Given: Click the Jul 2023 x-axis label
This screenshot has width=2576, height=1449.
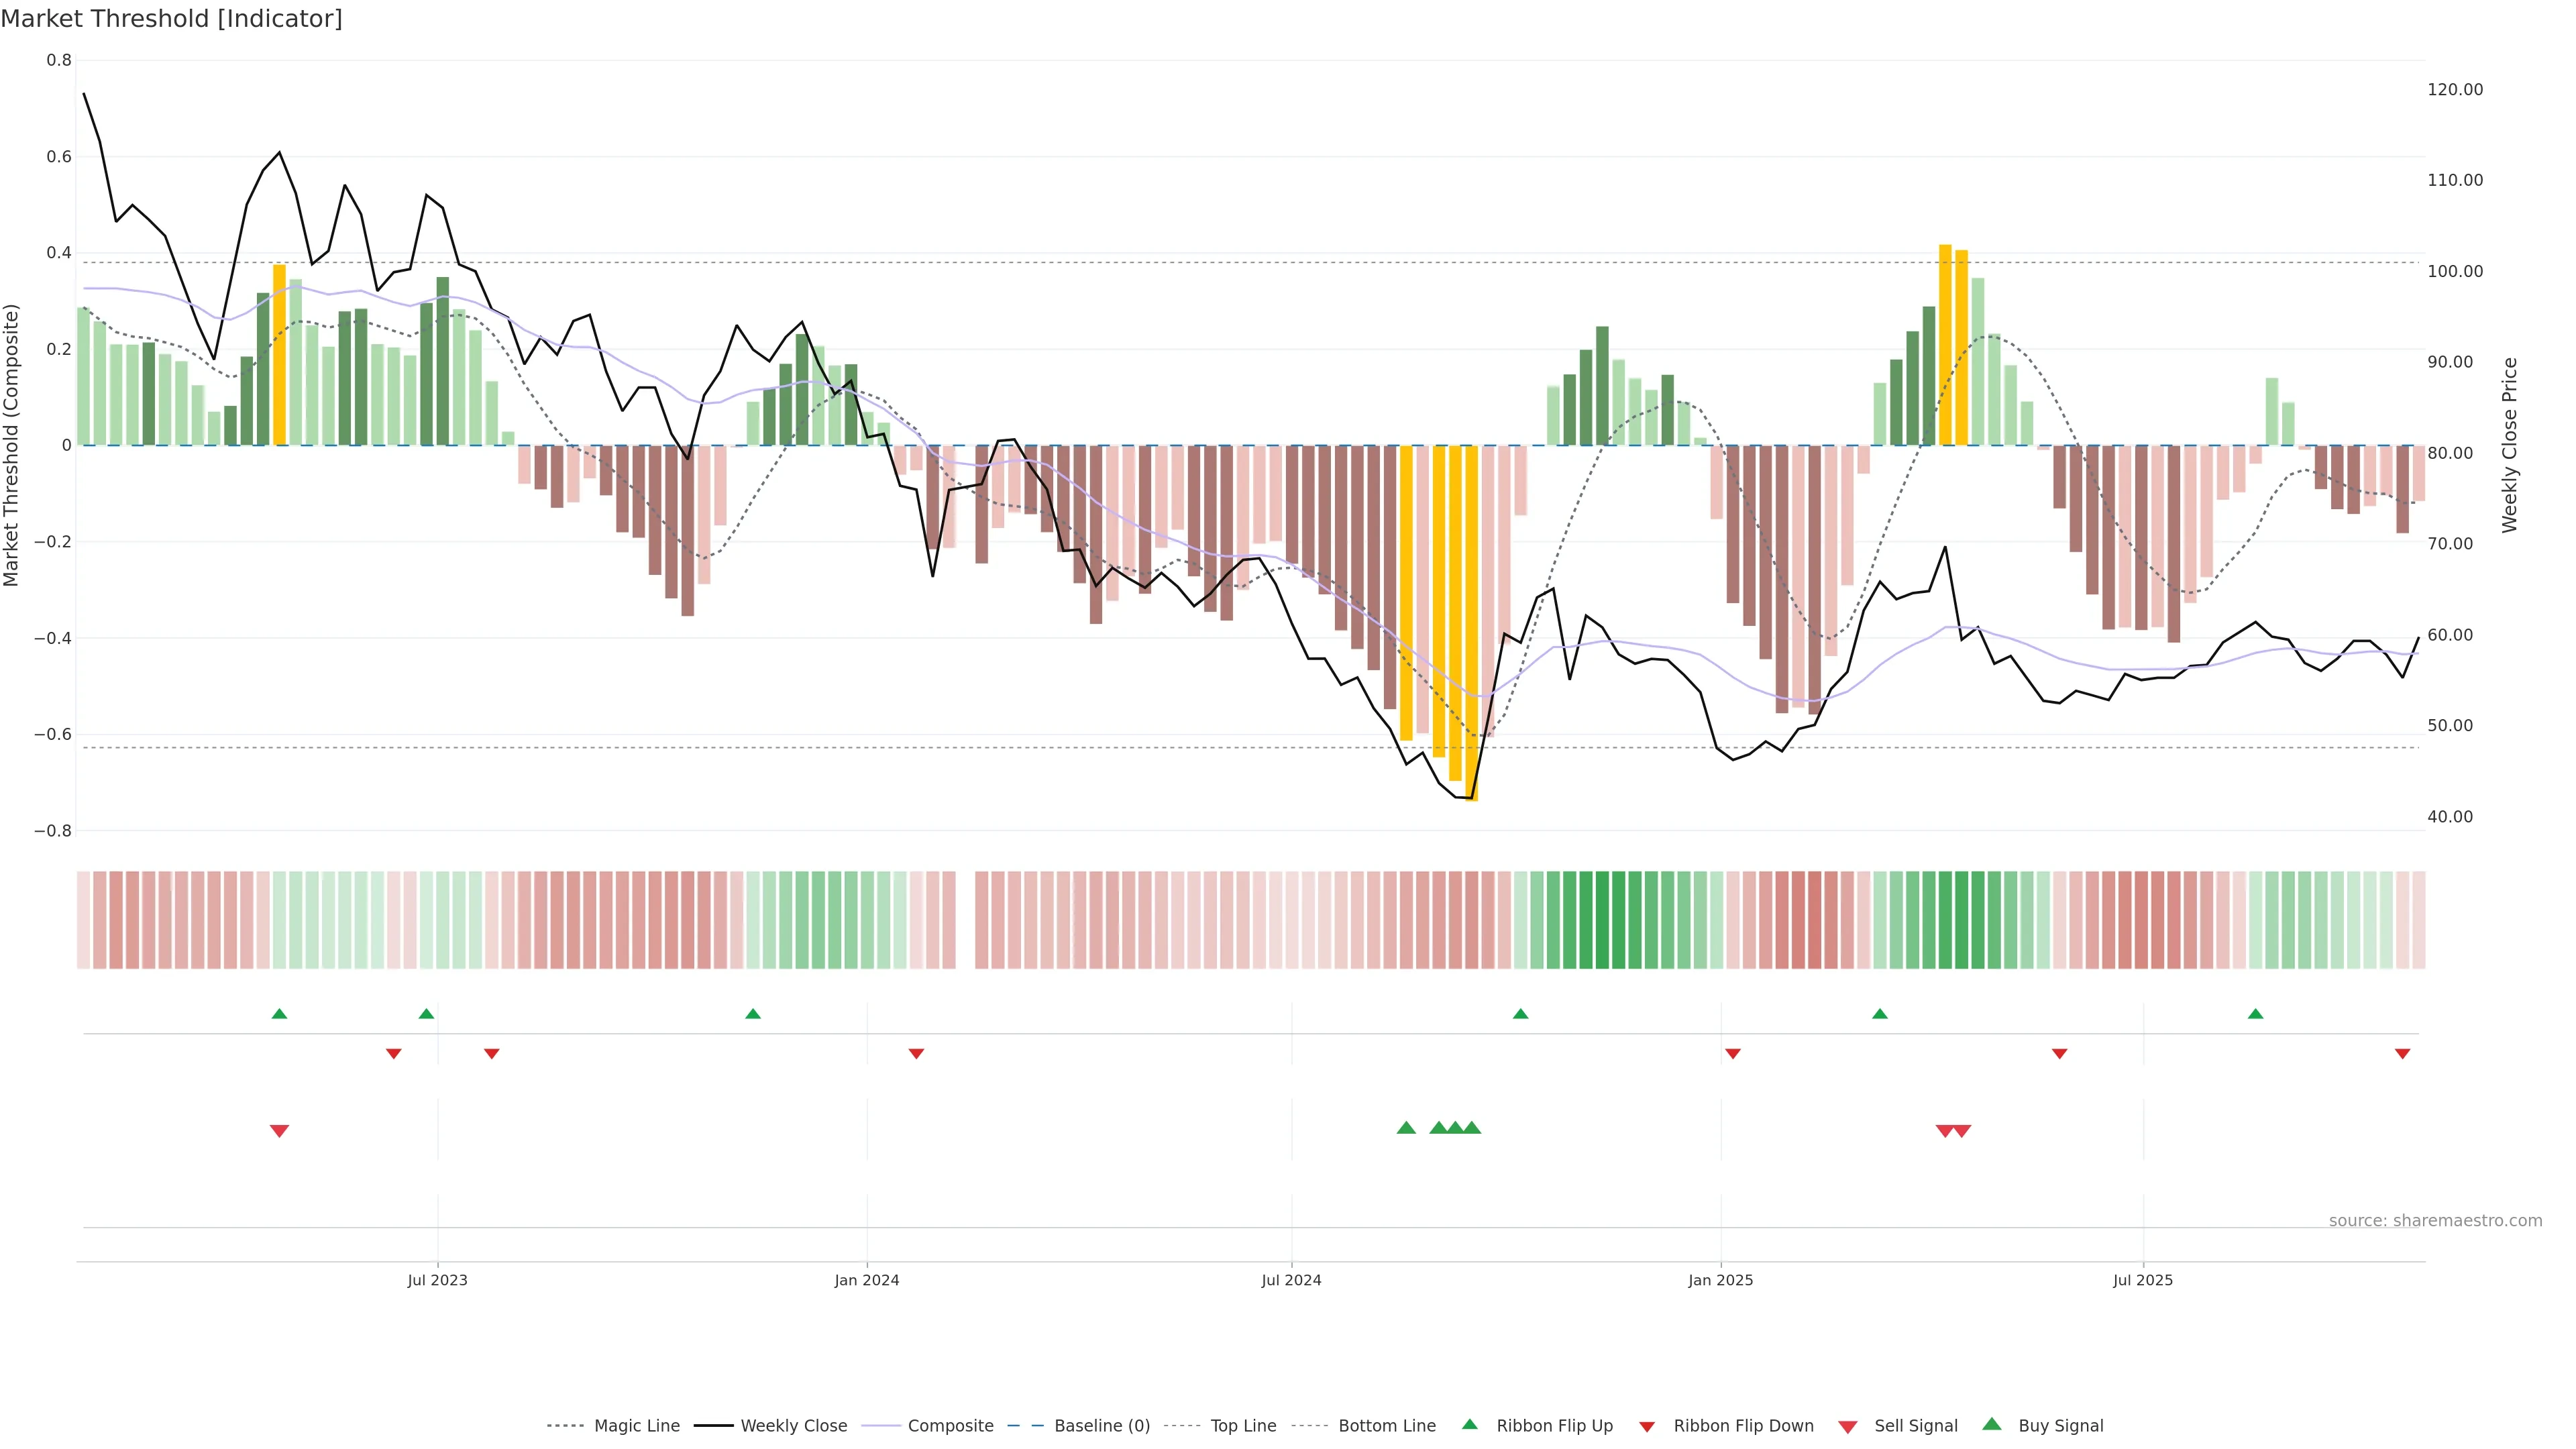Looking at the screenshot, I should coord(437,1280).
